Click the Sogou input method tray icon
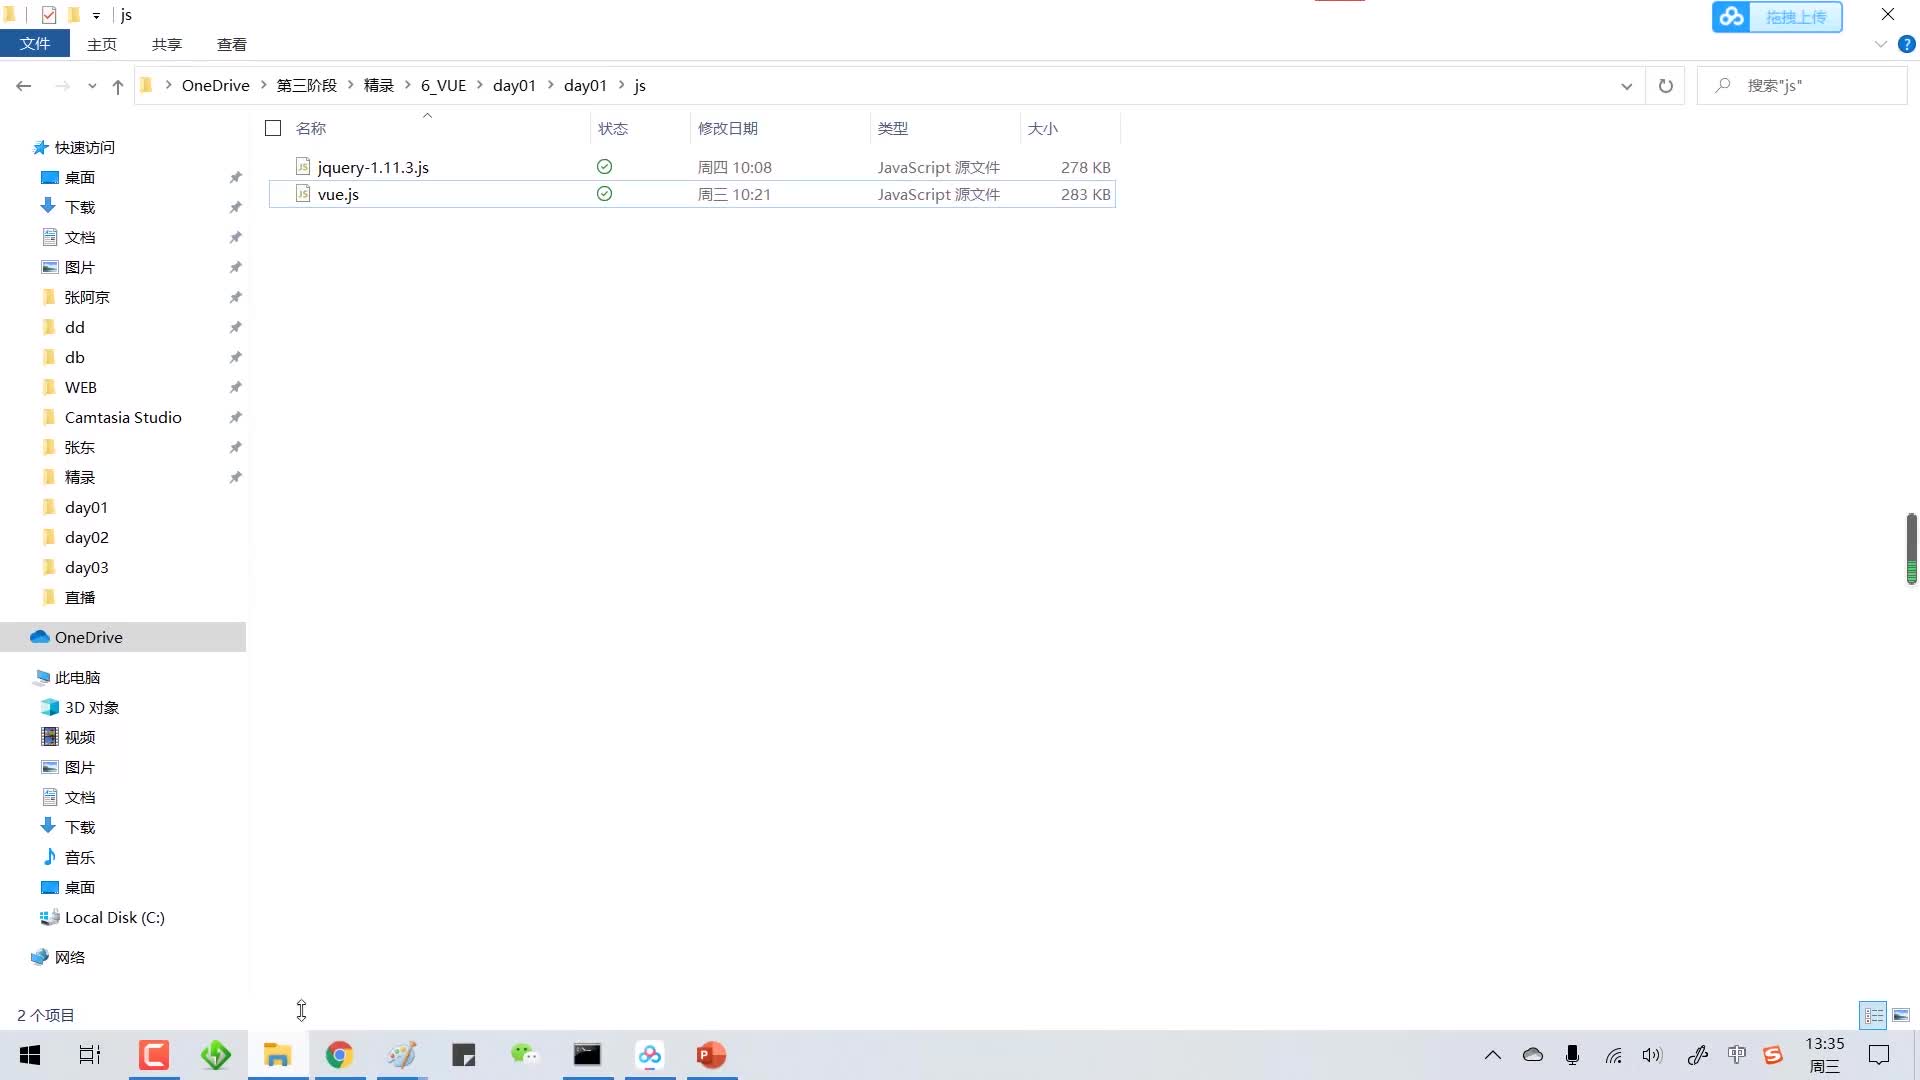The height and width of the screenshot is (1080, 1920). click(x=1773, y=1055)
